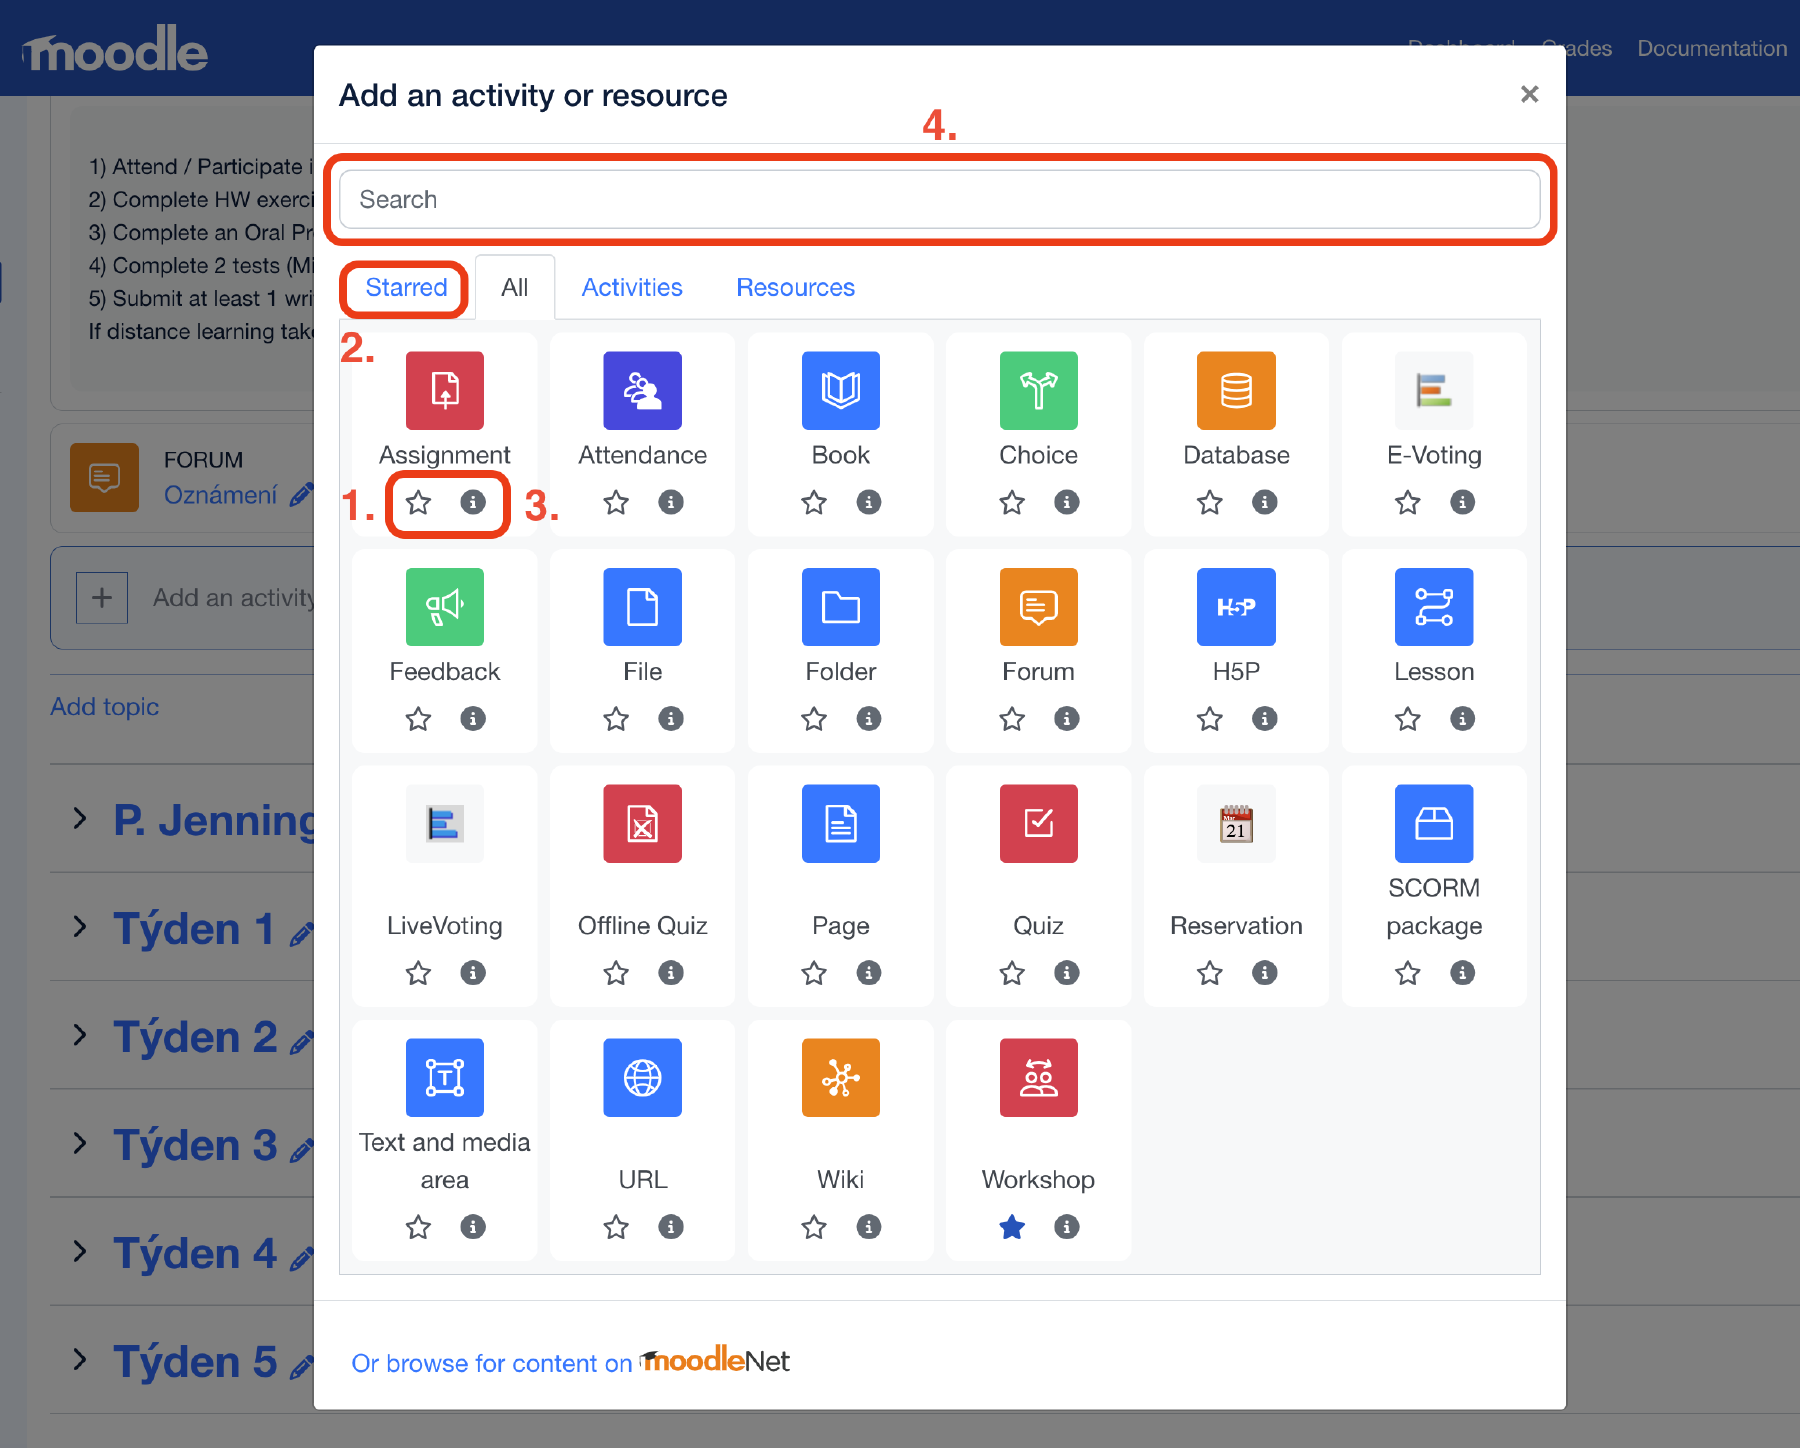Add a Workshop activity
This screenshot has height=1448, width=1800.
pos(1038,1078)
